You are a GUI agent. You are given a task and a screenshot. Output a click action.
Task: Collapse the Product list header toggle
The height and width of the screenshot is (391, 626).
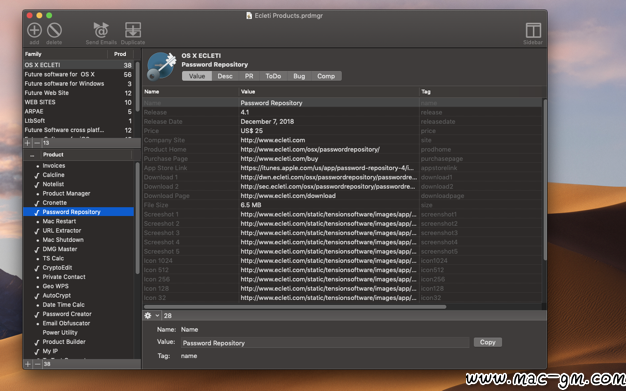[x=32, y=155]
